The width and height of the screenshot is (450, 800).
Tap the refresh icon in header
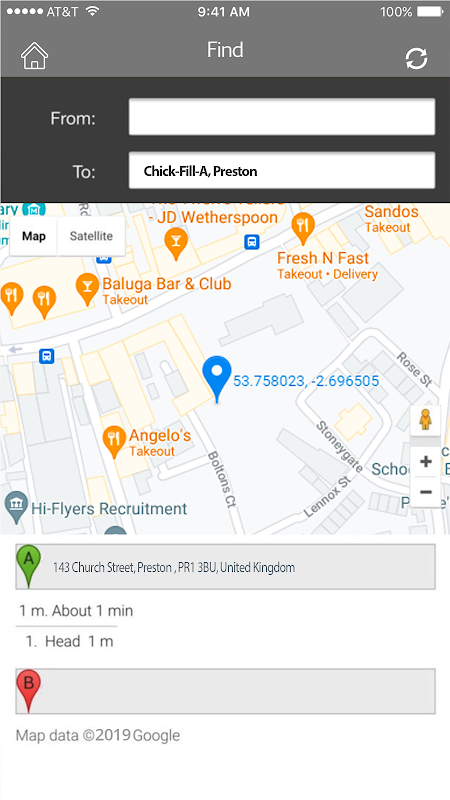coord(416,59)
